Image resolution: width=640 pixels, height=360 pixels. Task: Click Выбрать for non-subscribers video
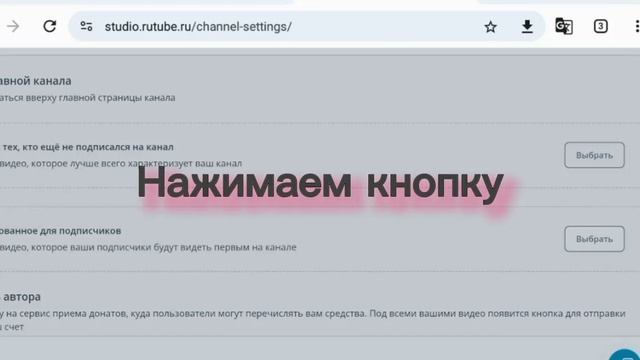[594, 155]
